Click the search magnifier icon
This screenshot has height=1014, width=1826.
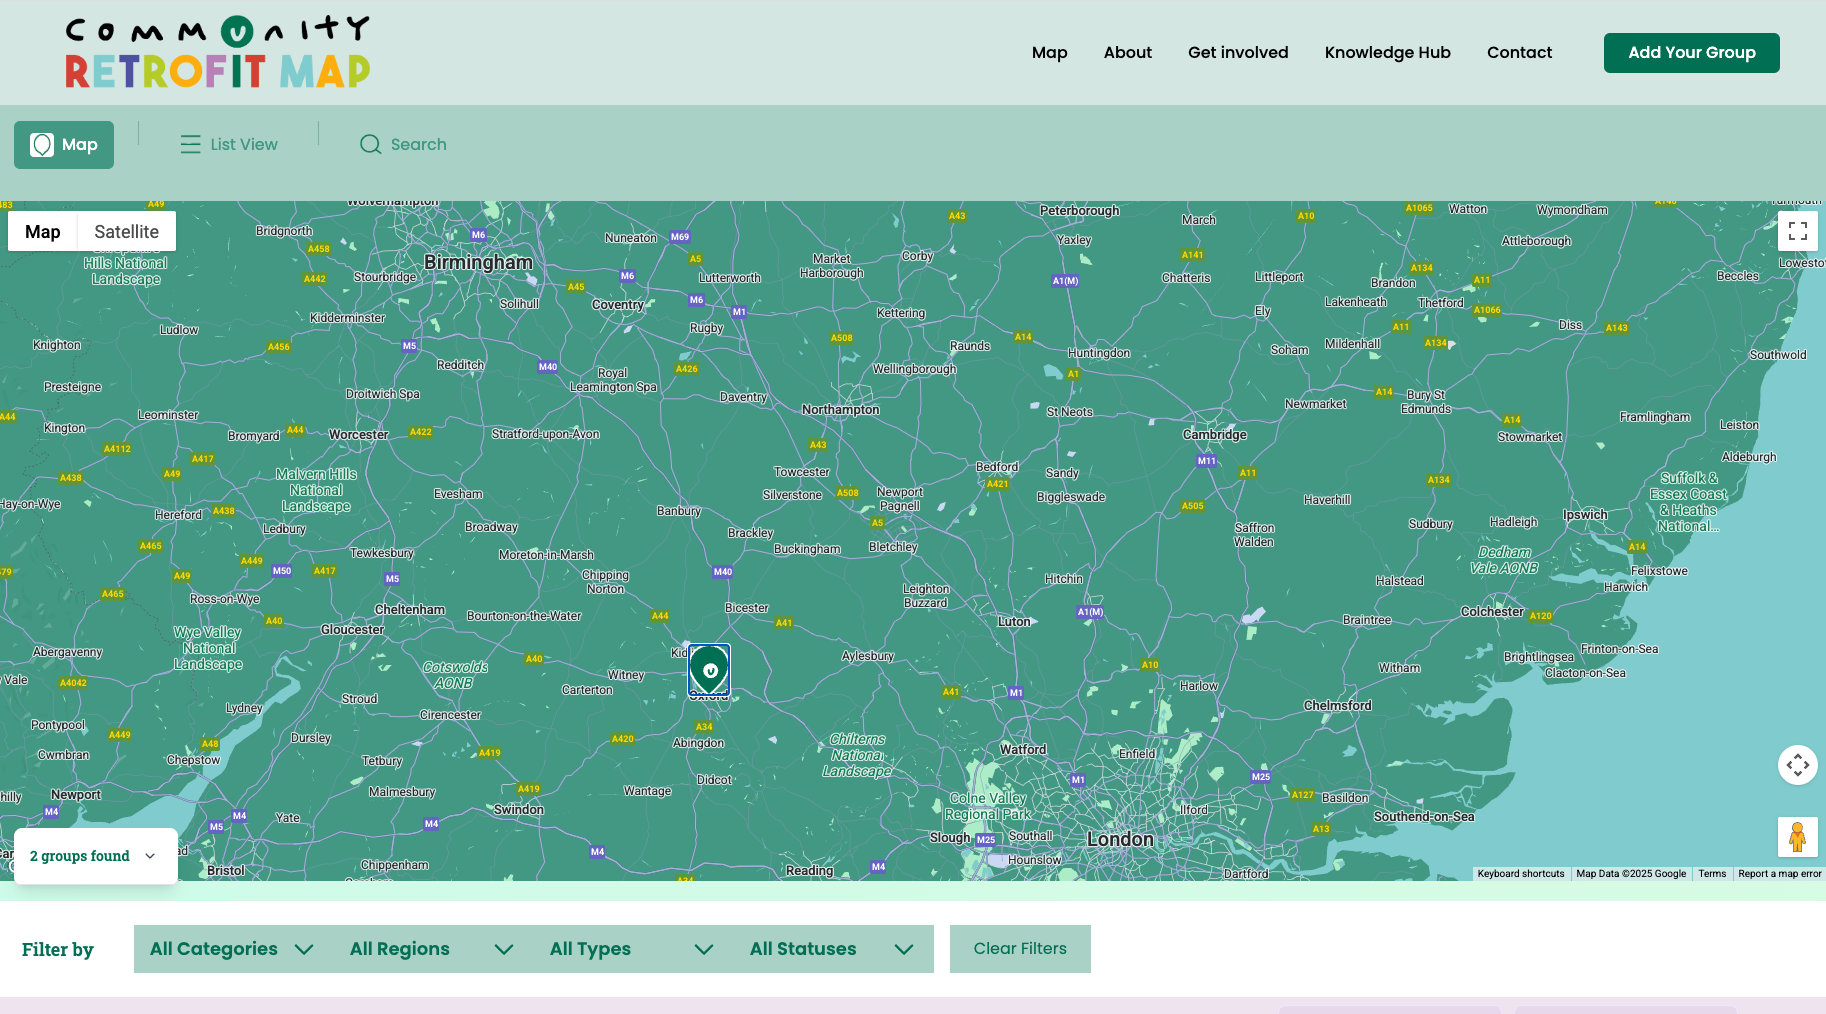tap(370, 144)
